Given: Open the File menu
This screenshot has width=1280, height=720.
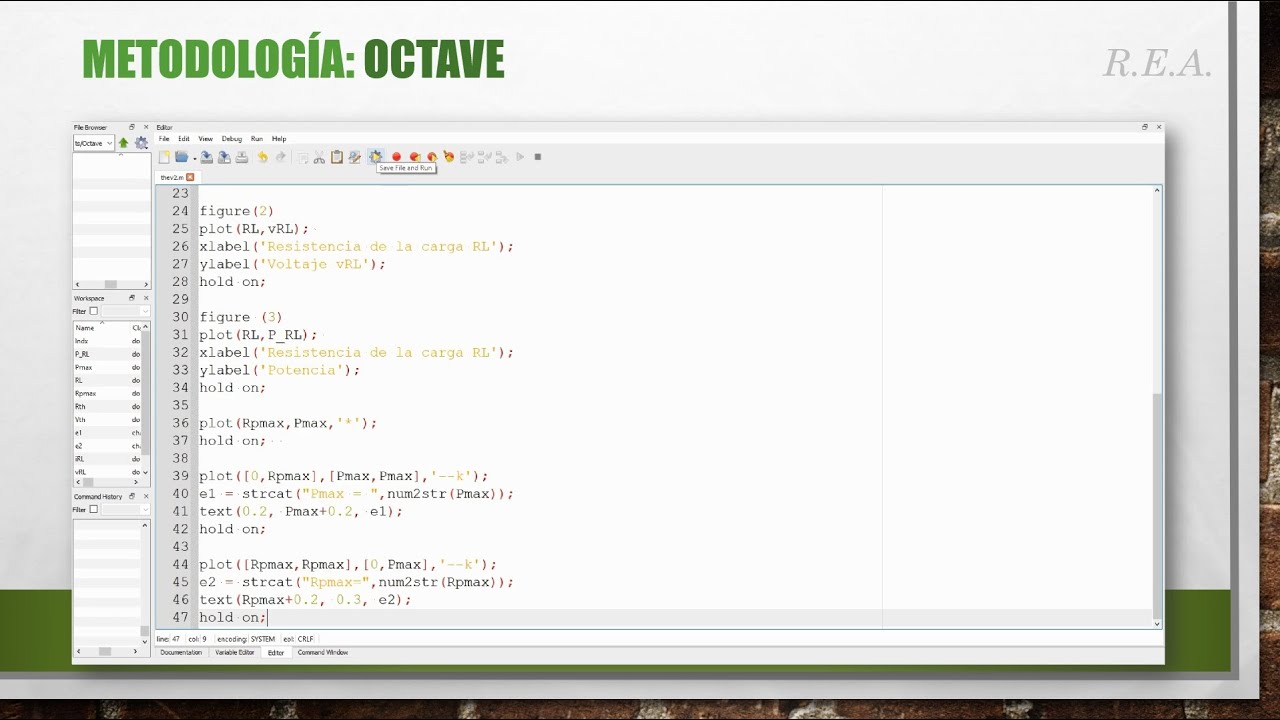Looking at the screenshot, I should point(164,139).
